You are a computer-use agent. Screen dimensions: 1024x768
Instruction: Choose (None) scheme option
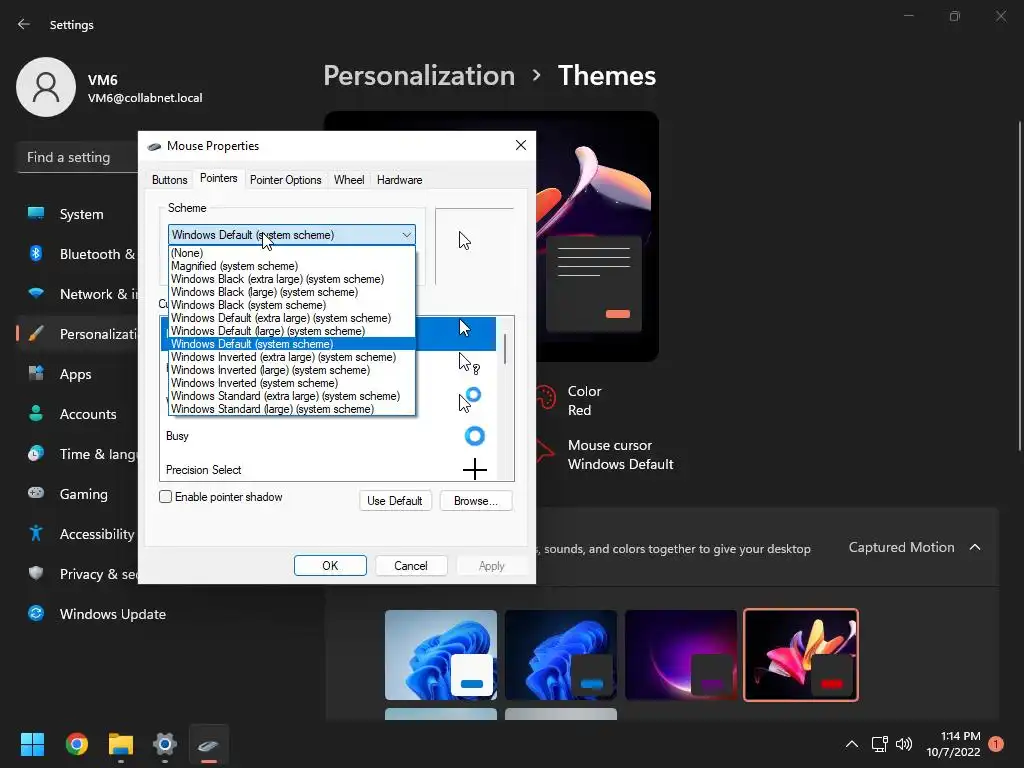pos(291,253)
